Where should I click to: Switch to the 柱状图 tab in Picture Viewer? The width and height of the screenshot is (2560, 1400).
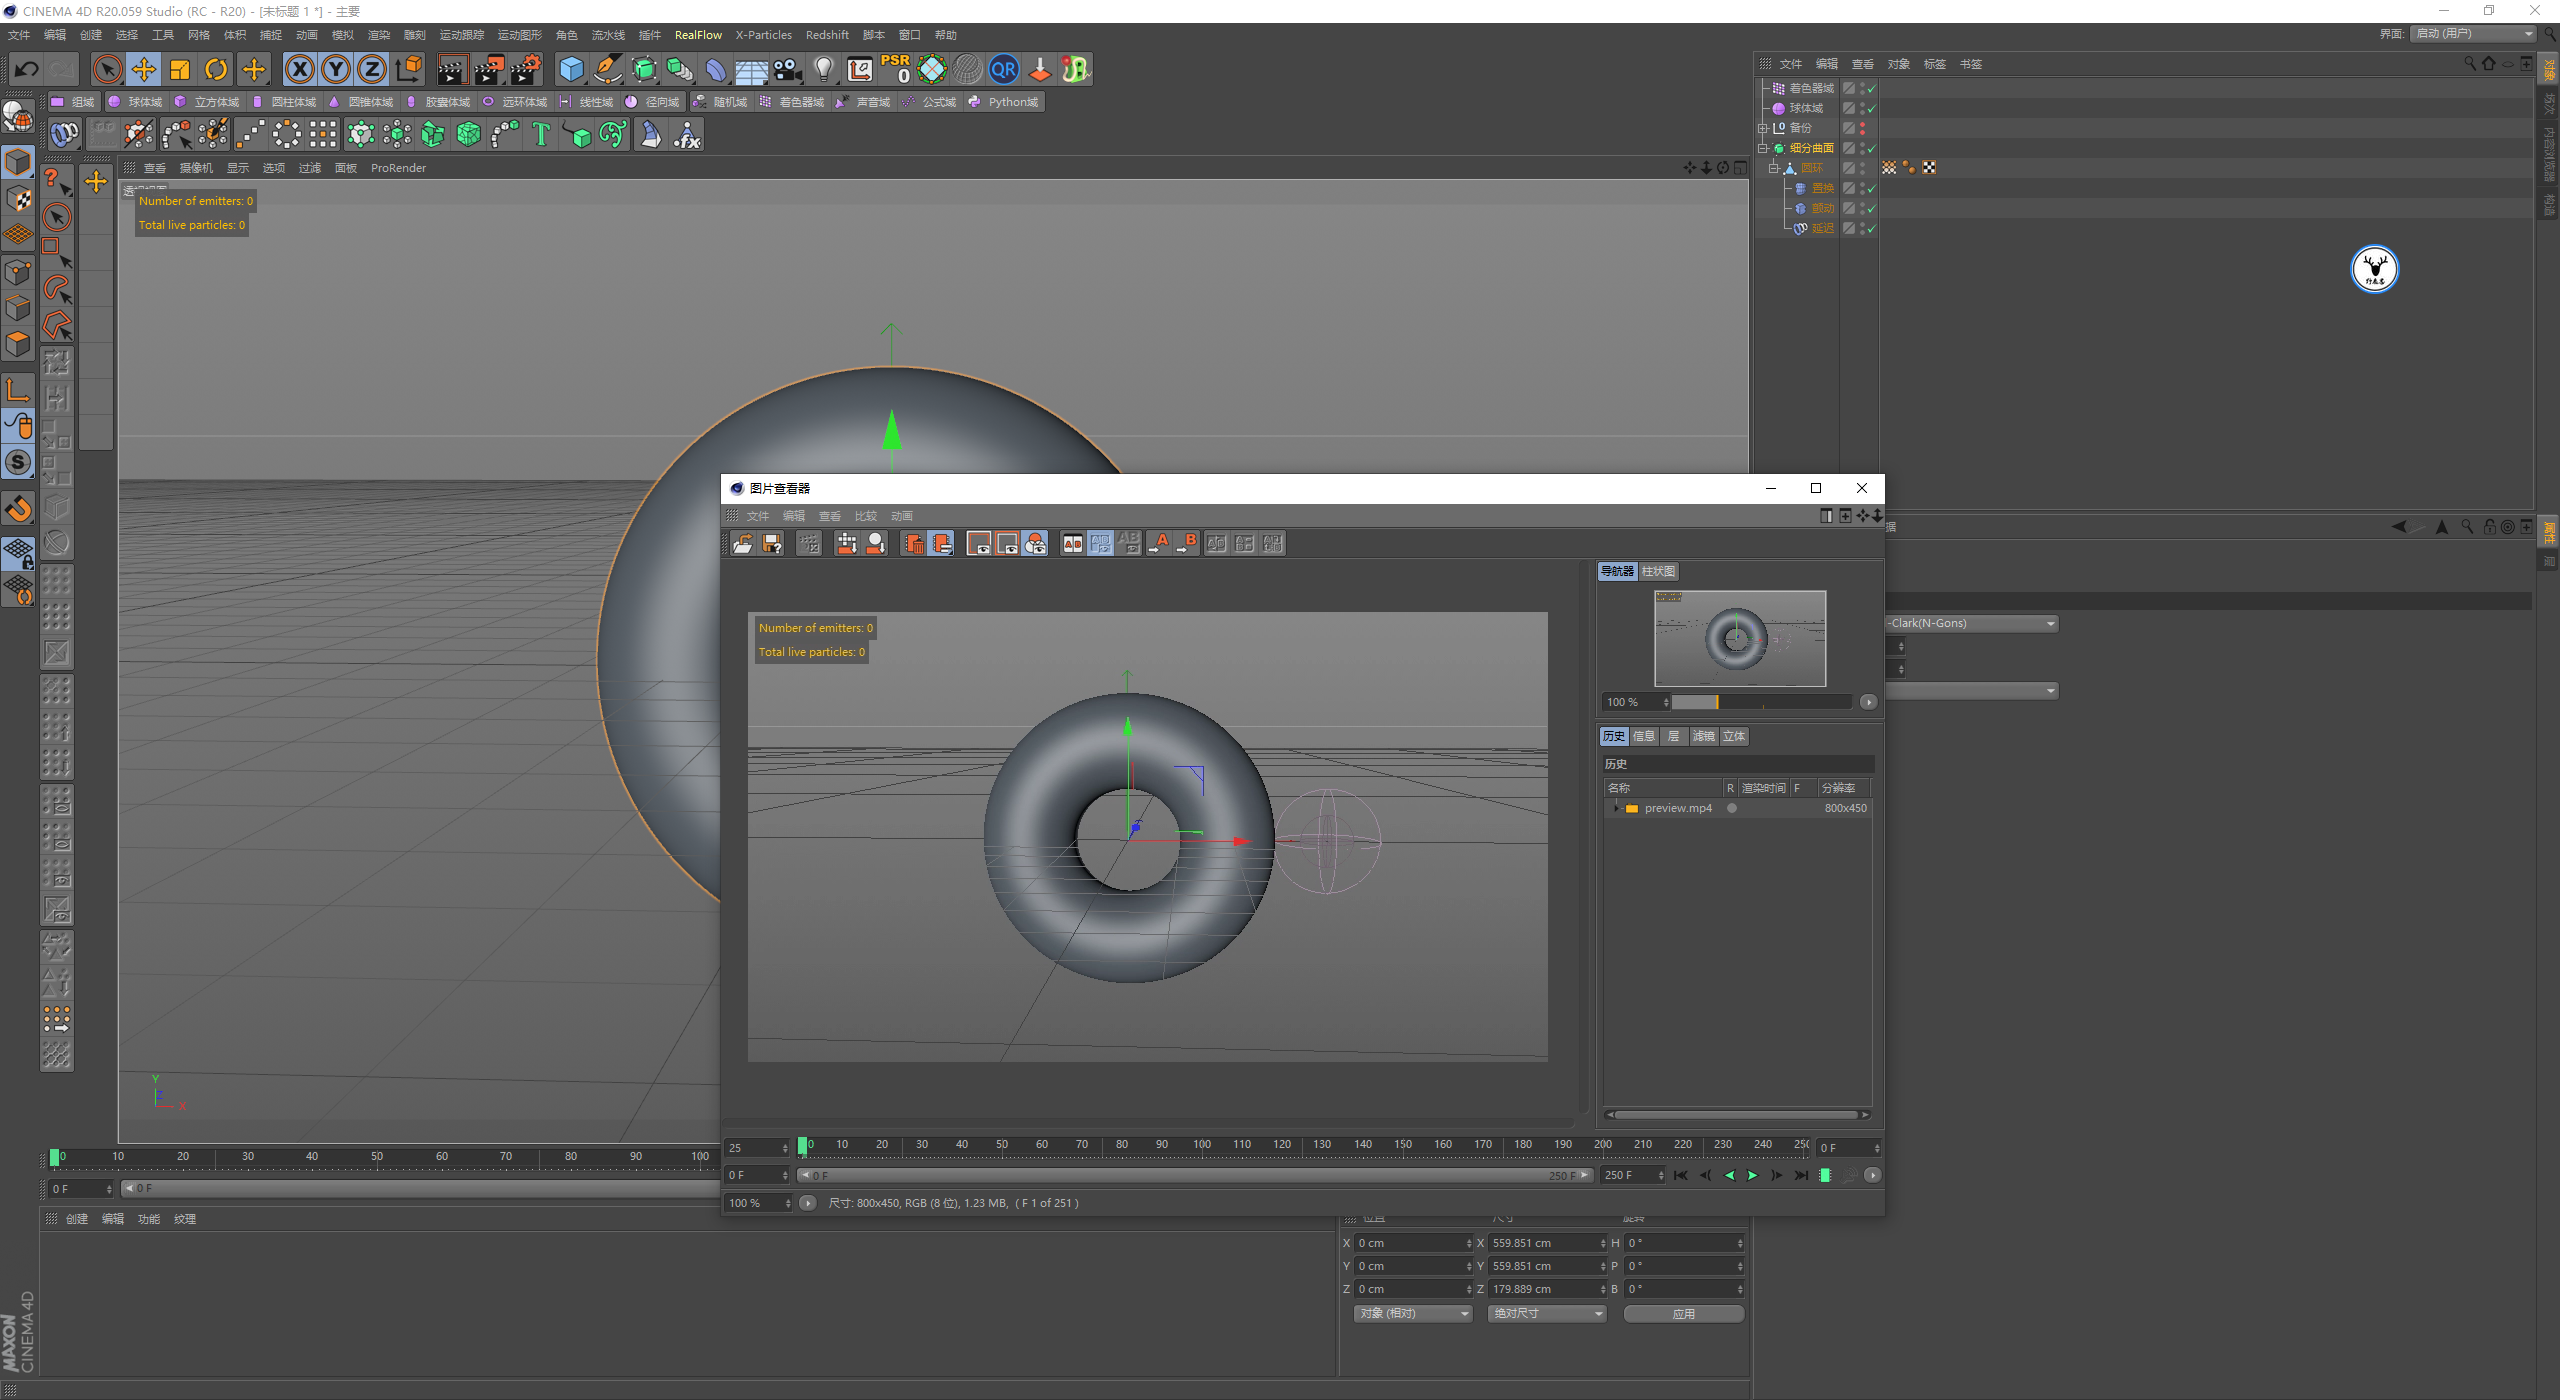[x=1657, y=571]
